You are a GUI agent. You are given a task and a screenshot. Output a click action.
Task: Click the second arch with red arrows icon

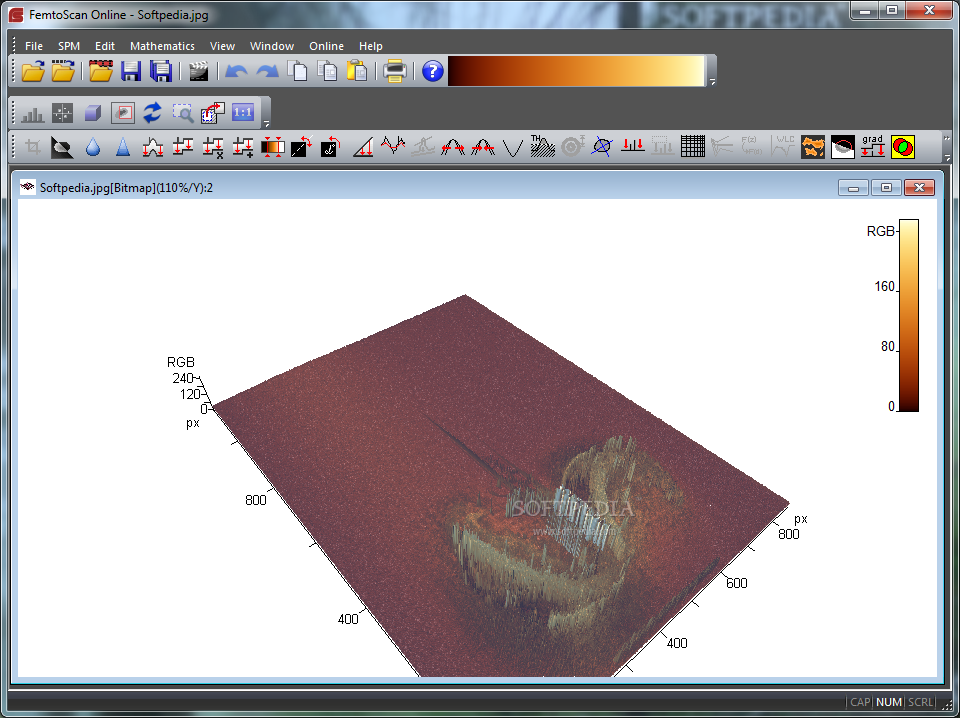pos(482,148)
